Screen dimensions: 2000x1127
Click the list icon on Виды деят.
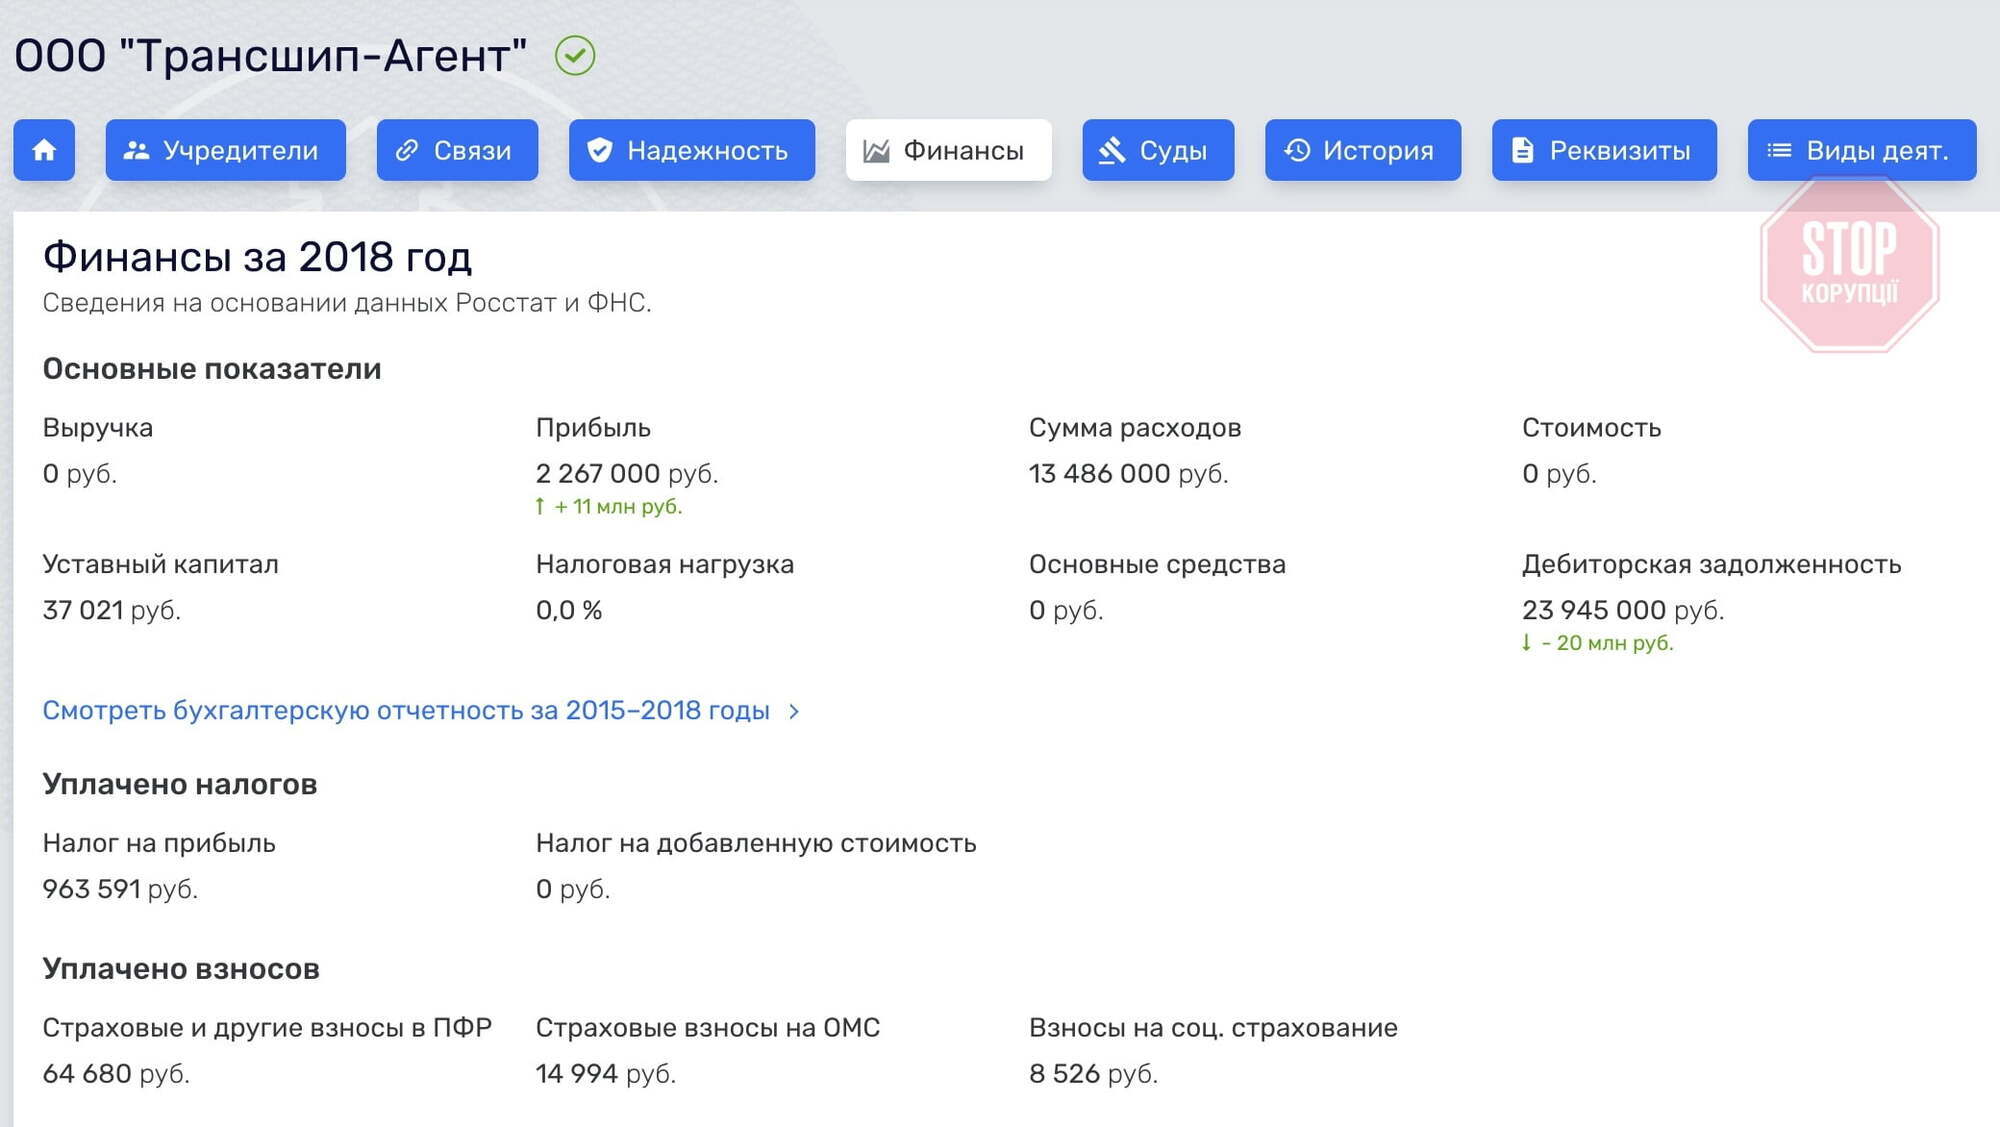(1781, 150)
